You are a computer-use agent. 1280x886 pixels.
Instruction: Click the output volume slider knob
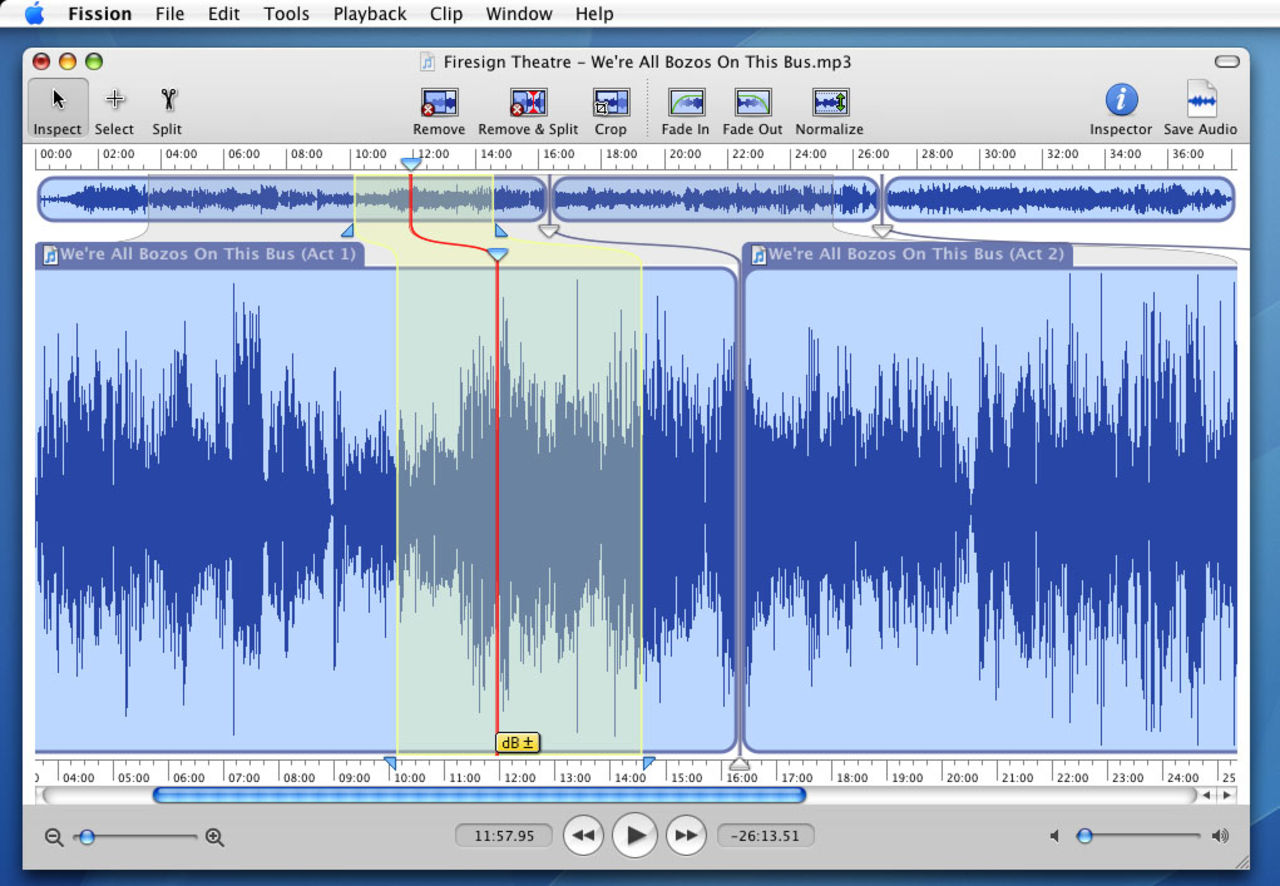coord(1085,836)
